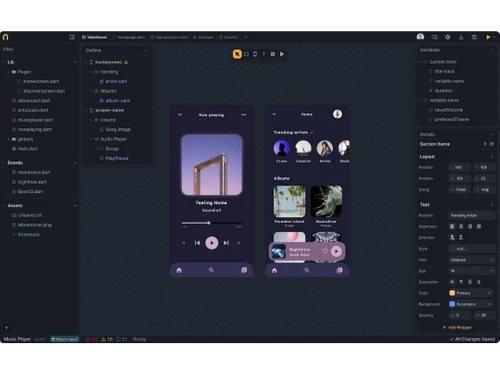The image size is (500, 375).
Task: Click the Add Wrapper button
Action: pyautogui.click(x=457, y=327)
